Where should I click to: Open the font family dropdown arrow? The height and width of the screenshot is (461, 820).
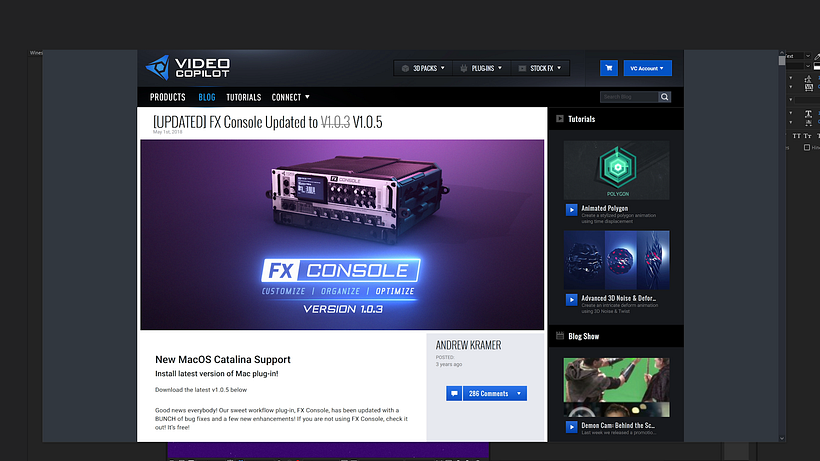pos(808,56)
